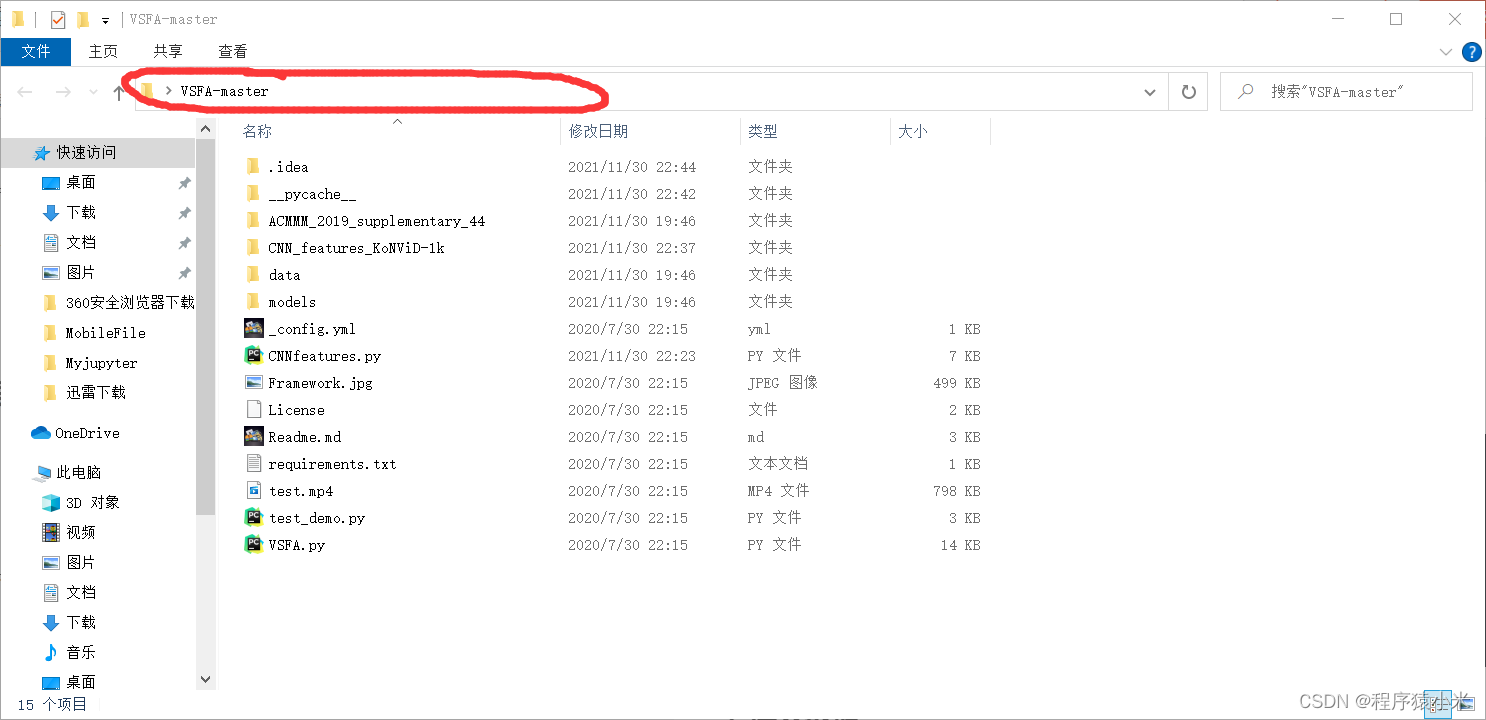
Task: Sort by the 类型 column header
Action: click(x=763, y=131)
